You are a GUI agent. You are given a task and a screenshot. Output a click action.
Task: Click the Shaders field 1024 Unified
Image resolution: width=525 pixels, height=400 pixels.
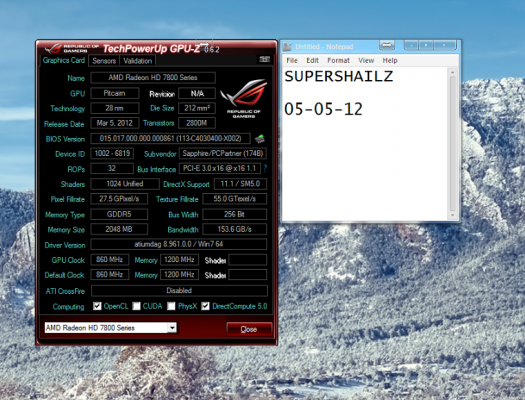point(125,184)
